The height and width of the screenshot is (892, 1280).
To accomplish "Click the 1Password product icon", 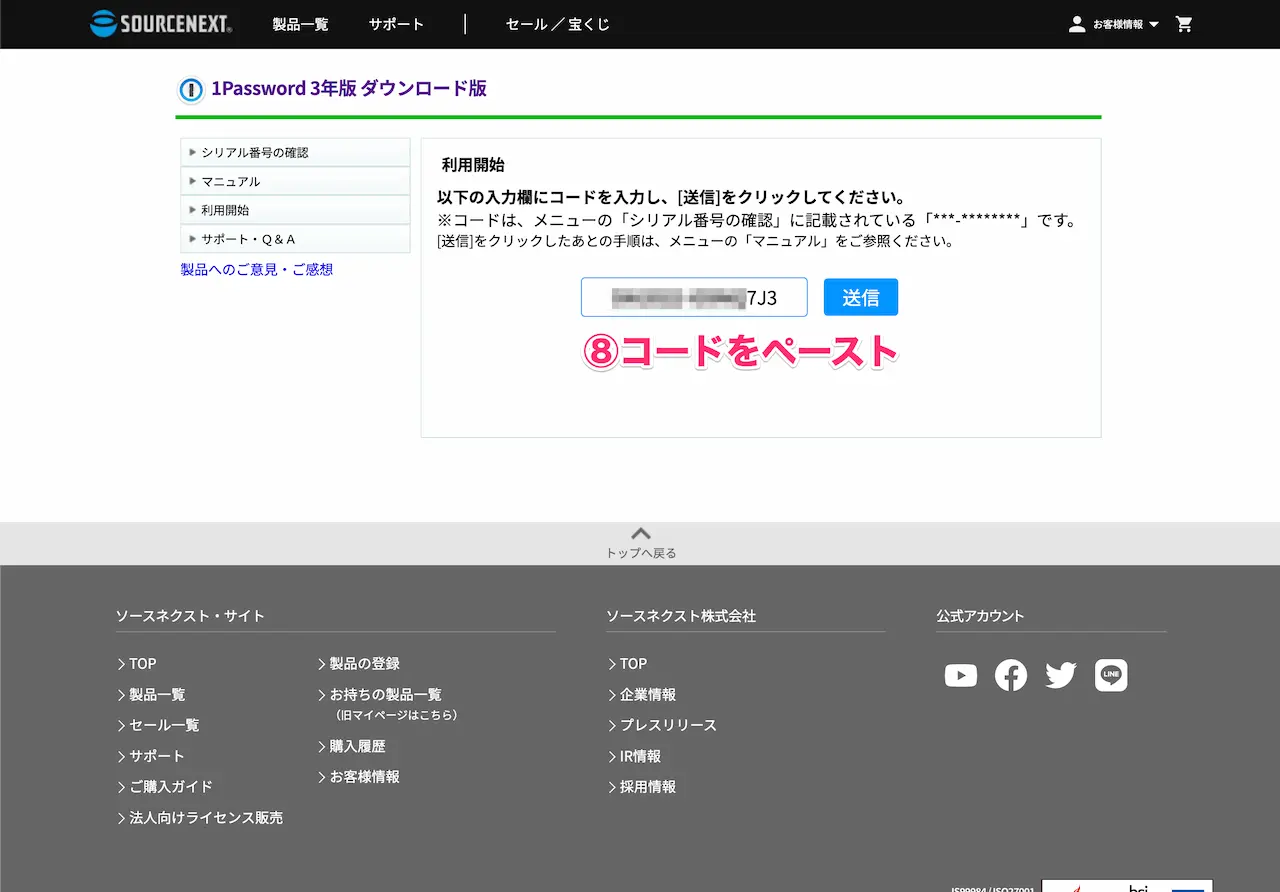I will click(x=191, y=90).
